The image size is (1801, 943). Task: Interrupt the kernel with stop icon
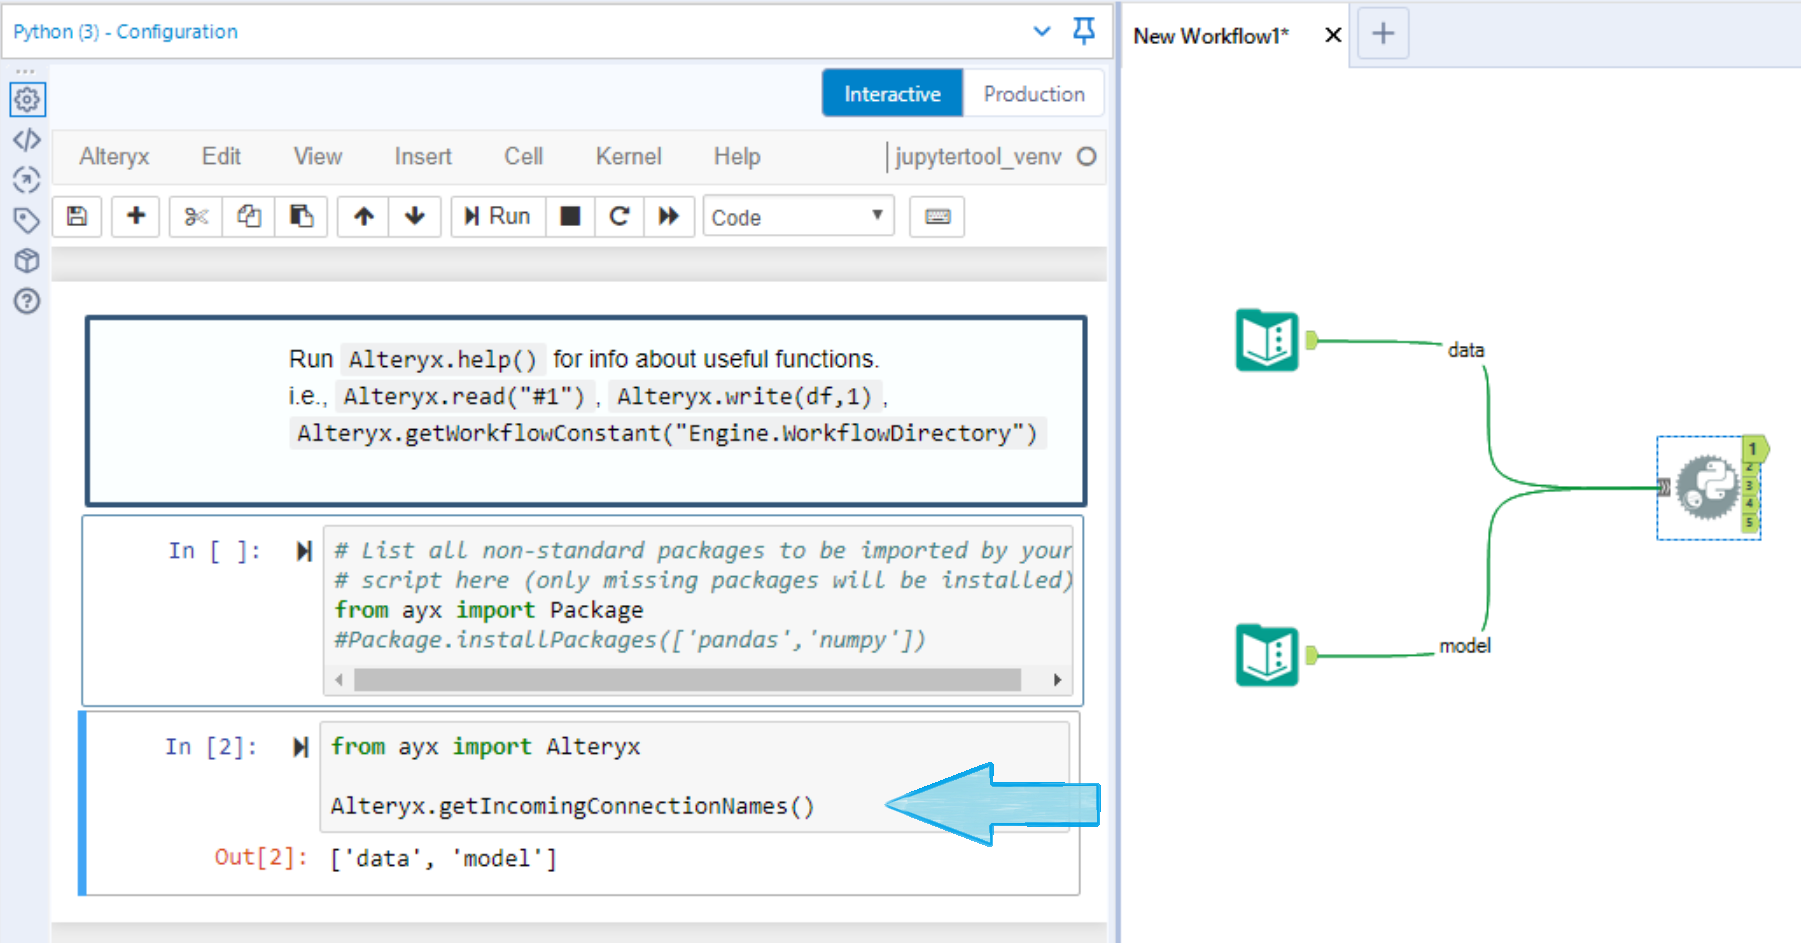click(570, 217)
